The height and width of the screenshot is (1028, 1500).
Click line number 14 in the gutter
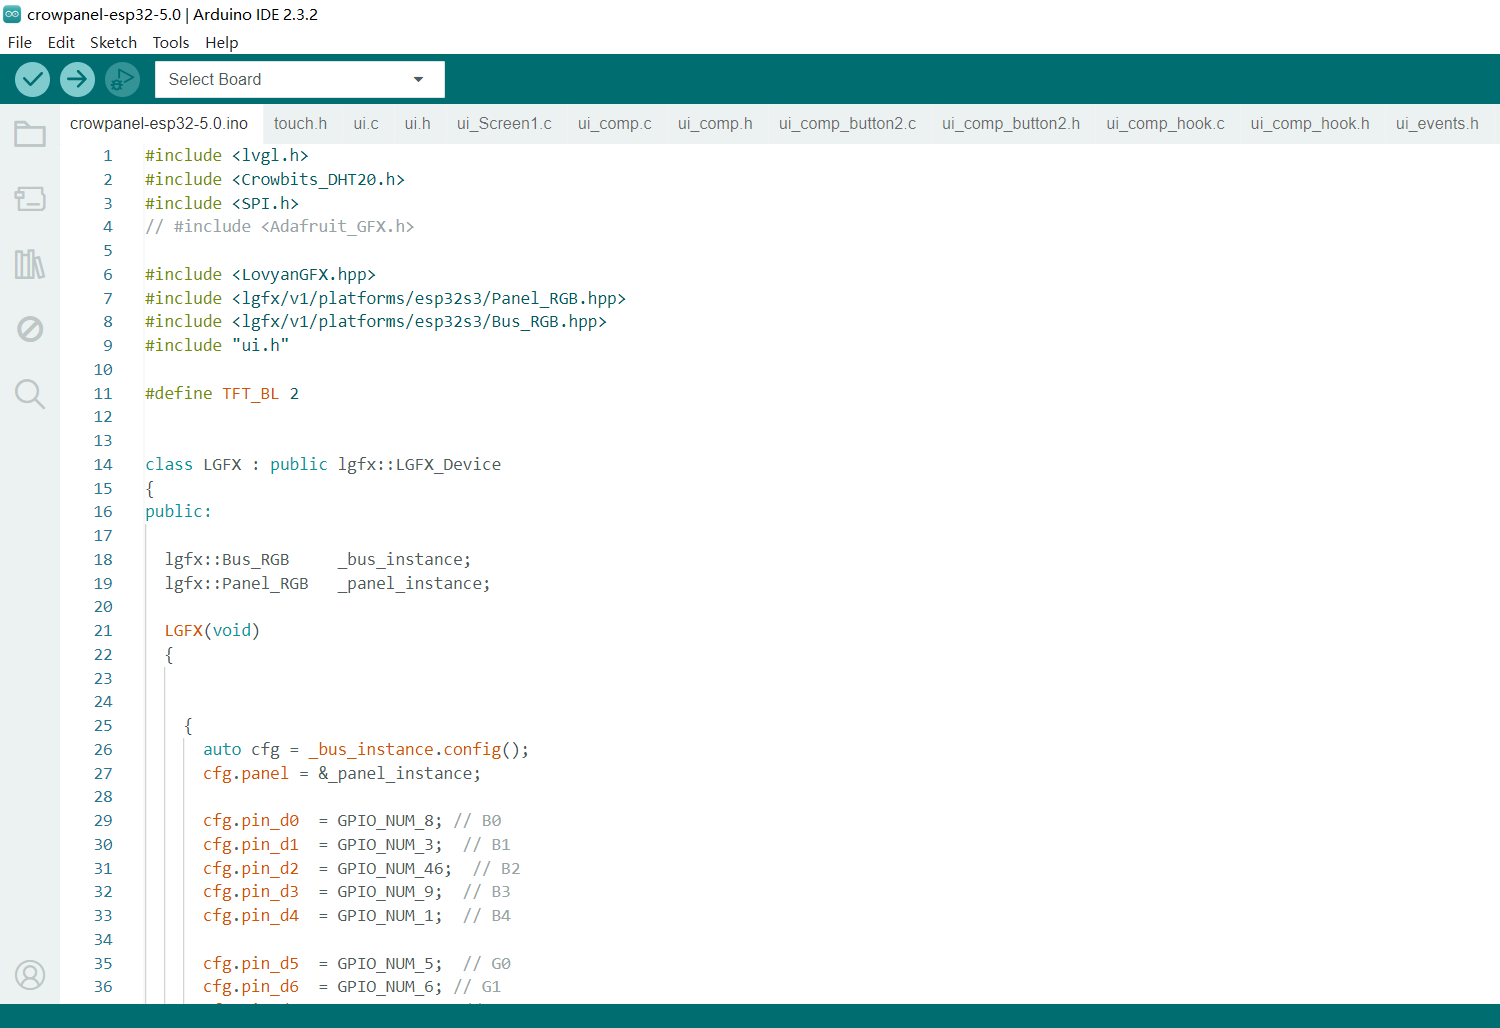coord(103,465)
